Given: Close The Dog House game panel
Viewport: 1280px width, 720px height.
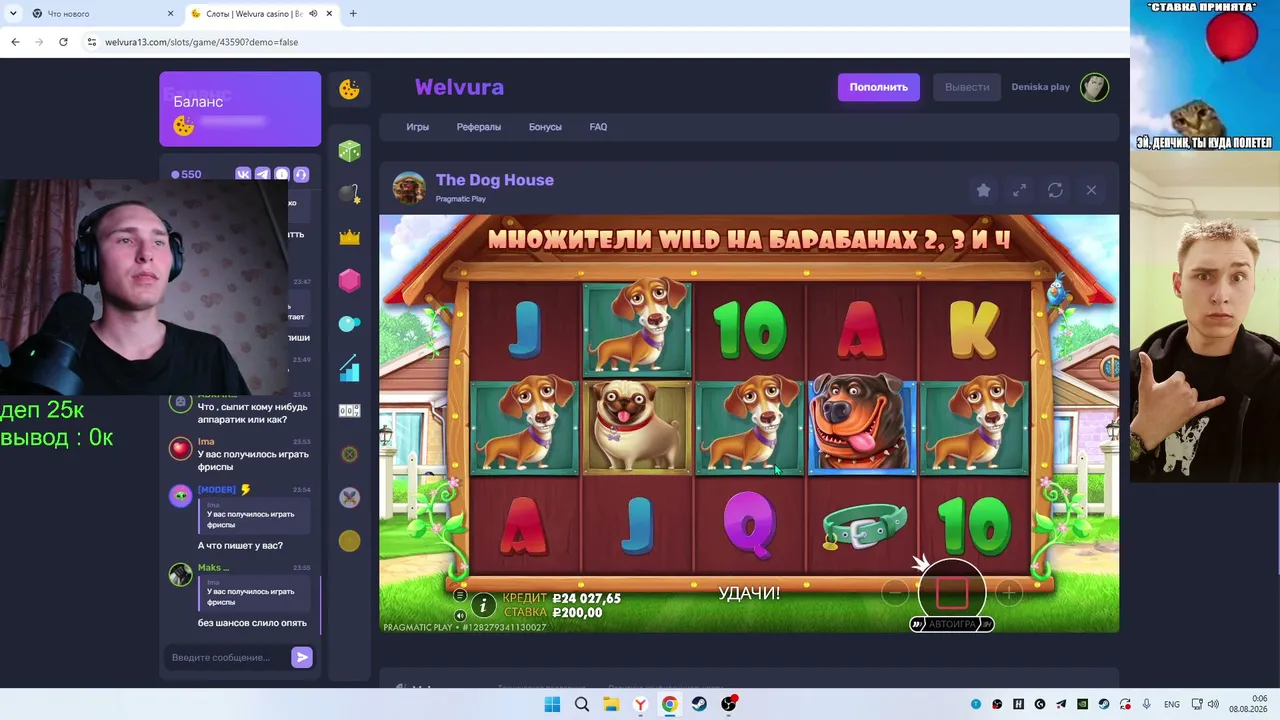Looking at the screenshot, I should coord(1091,190).
